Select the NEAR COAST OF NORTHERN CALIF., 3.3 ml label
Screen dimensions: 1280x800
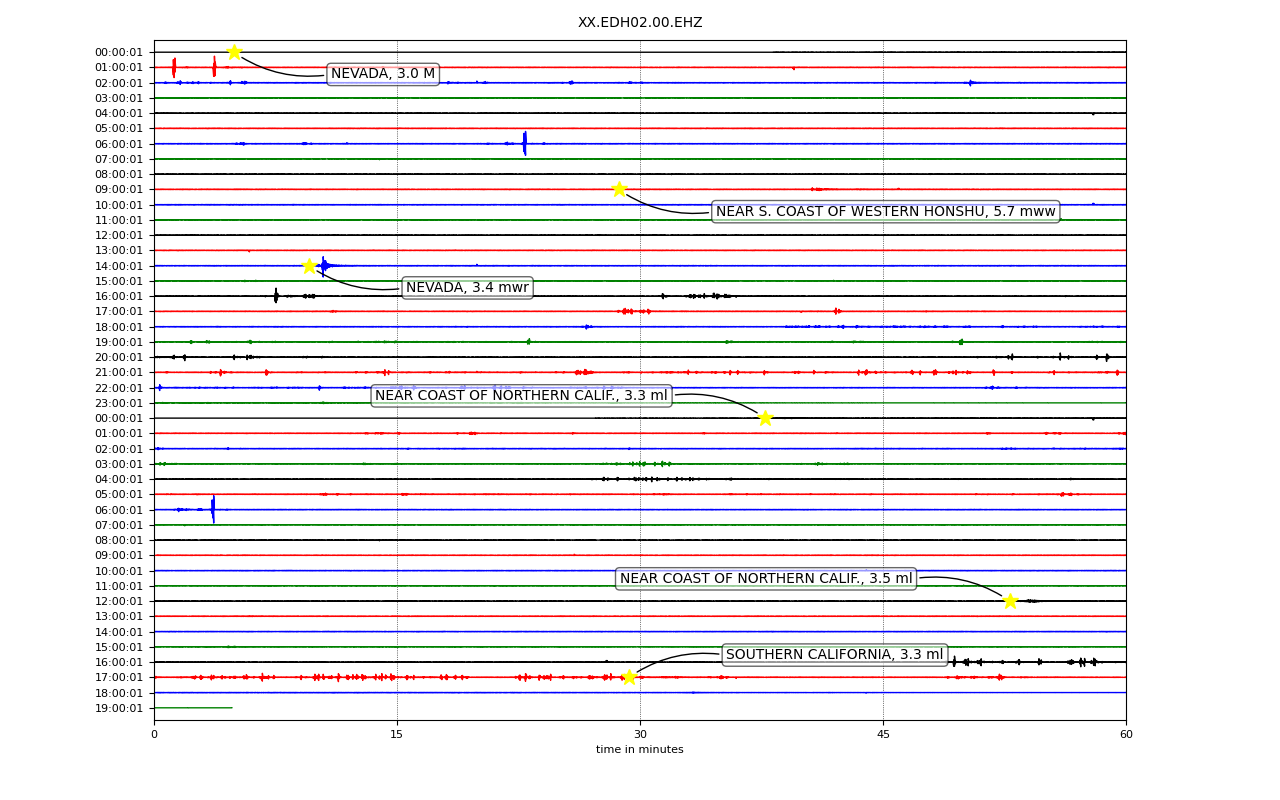click(x=521, y=396)
